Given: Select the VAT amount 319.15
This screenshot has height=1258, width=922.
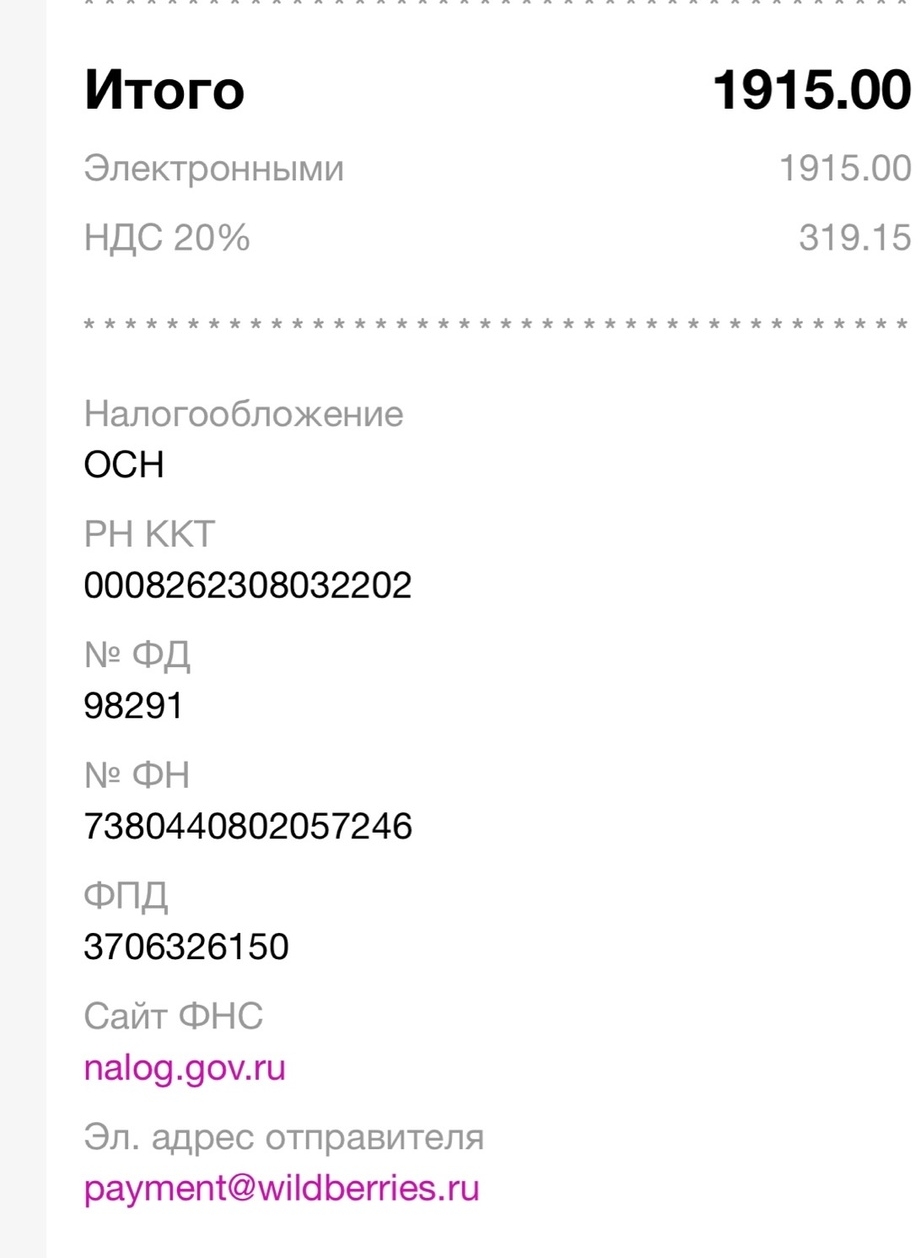Looking at the screenshot, I should point(855,238).
